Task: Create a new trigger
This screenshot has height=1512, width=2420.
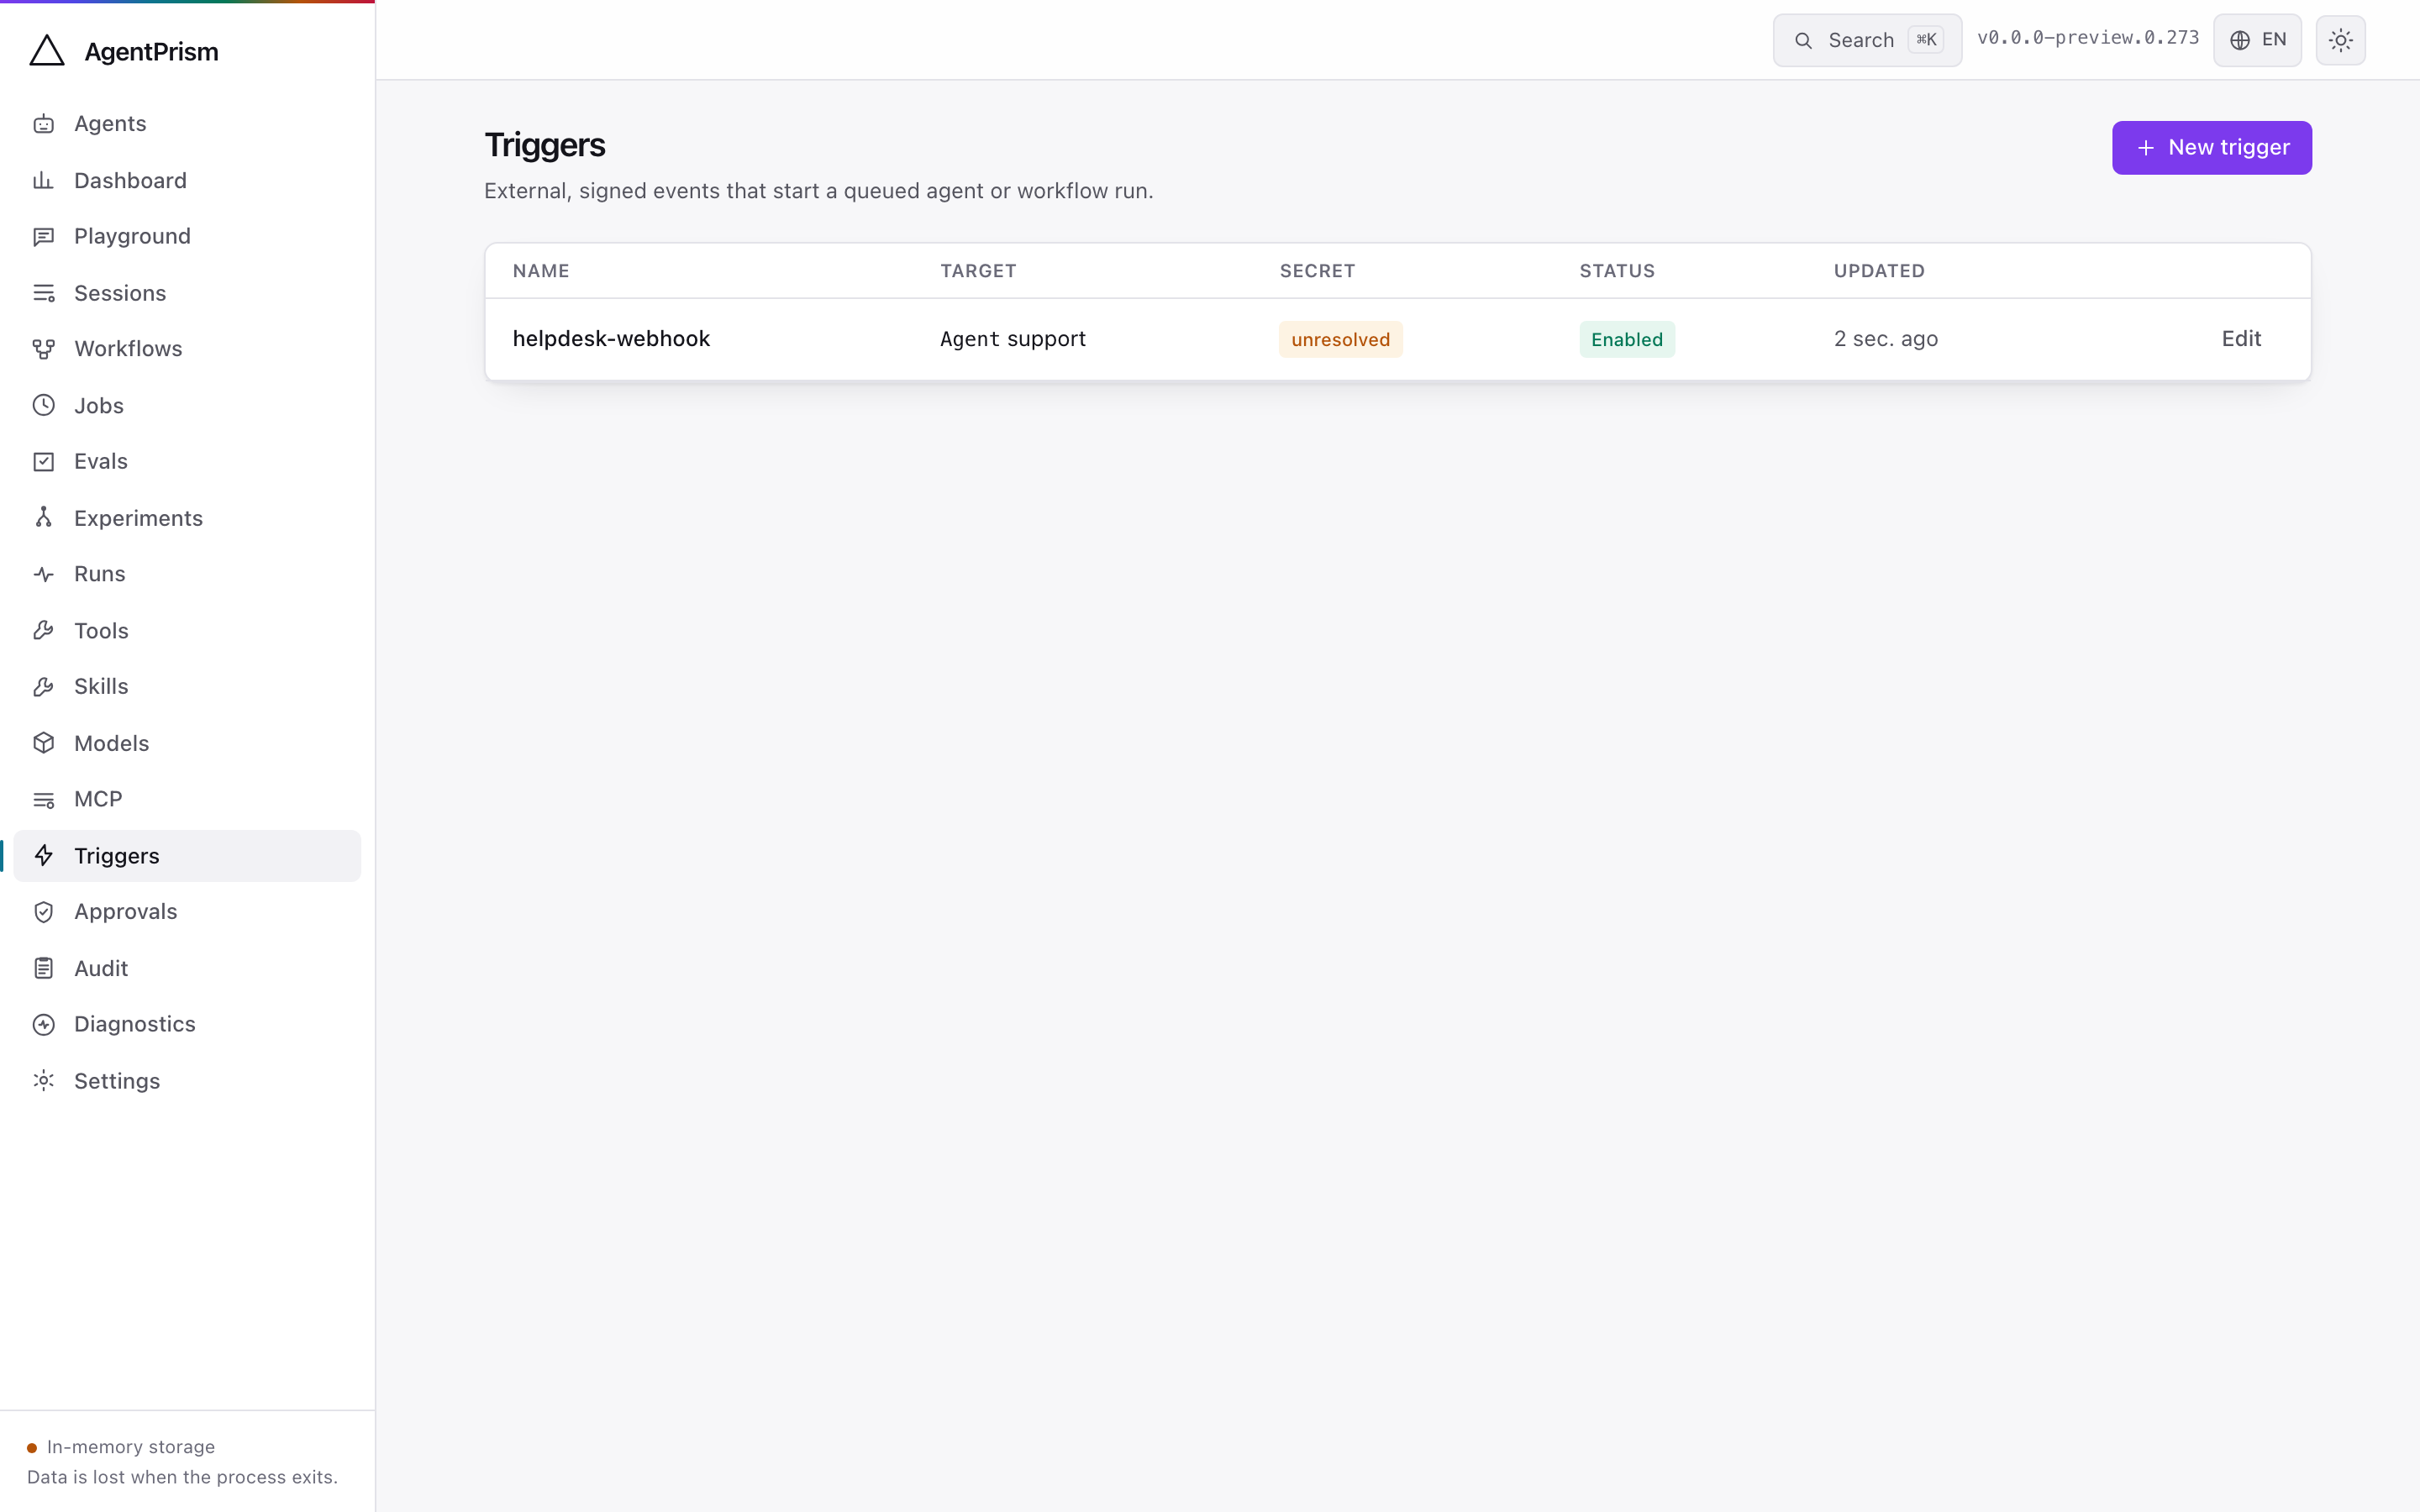Action: (x=2211, y=148)
